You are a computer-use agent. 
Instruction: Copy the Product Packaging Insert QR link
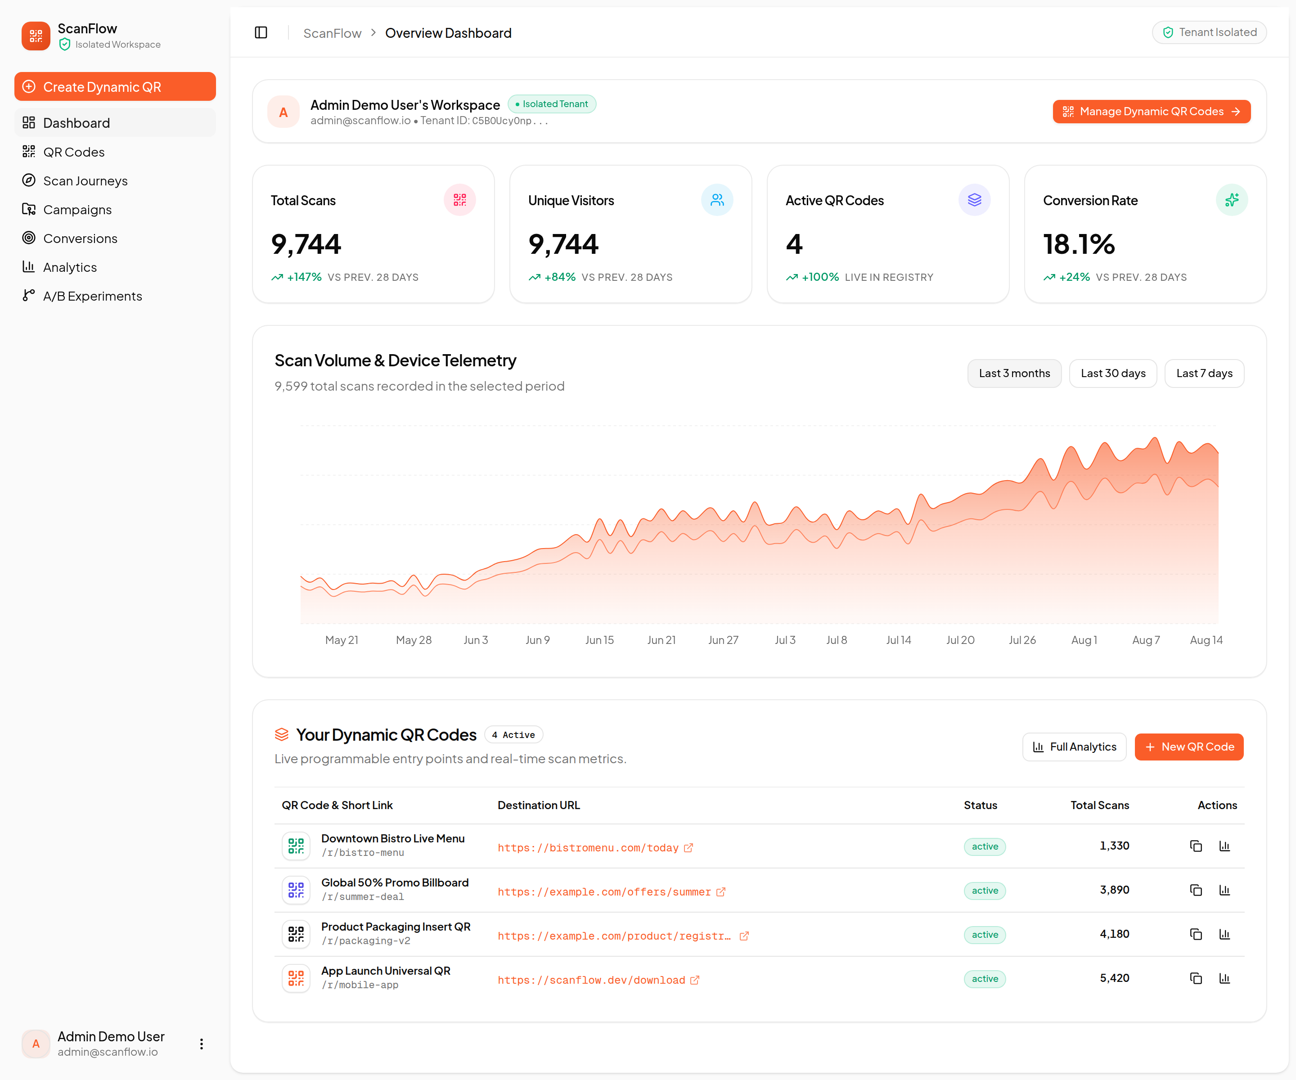point(1196,934)
